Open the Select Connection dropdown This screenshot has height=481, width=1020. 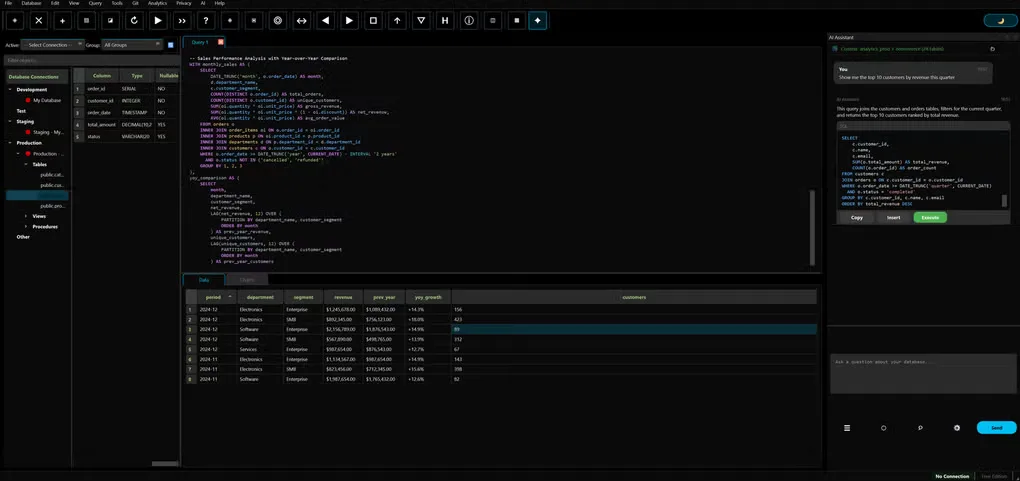point(52,45)
